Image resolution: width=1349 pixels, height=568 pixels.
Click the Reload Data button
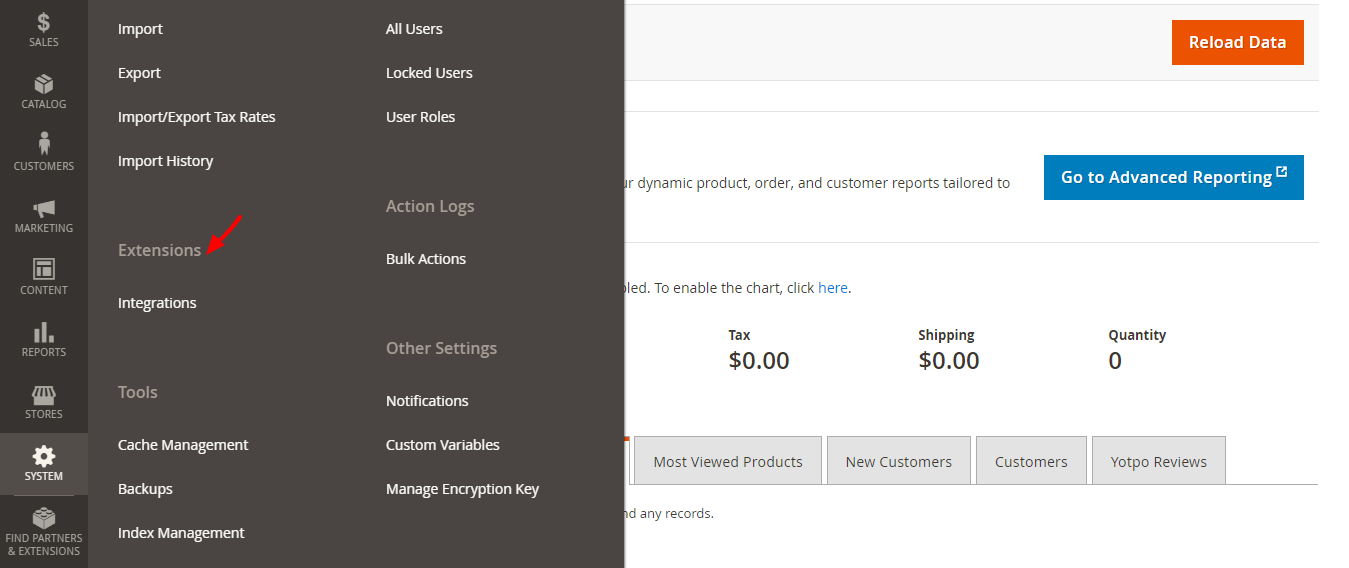click(1237, 42)
